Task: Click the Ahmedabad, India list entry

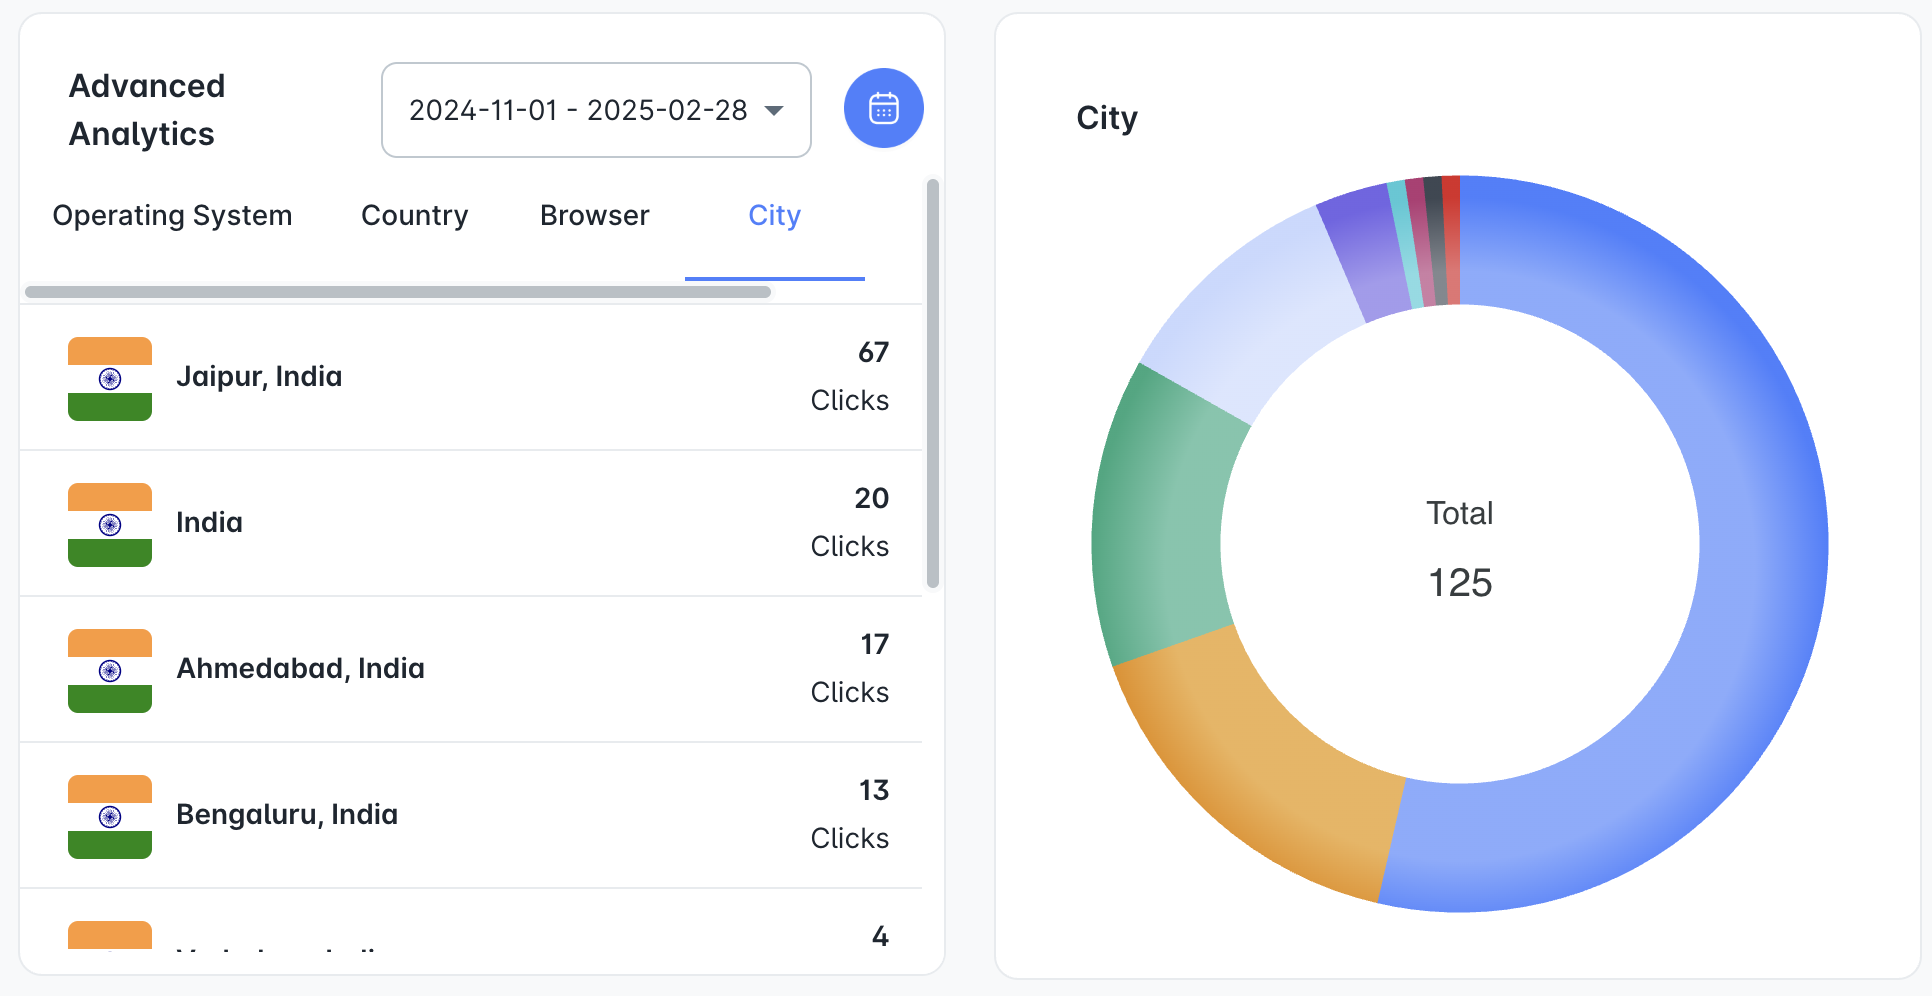Action: click(x=470, y=669)
